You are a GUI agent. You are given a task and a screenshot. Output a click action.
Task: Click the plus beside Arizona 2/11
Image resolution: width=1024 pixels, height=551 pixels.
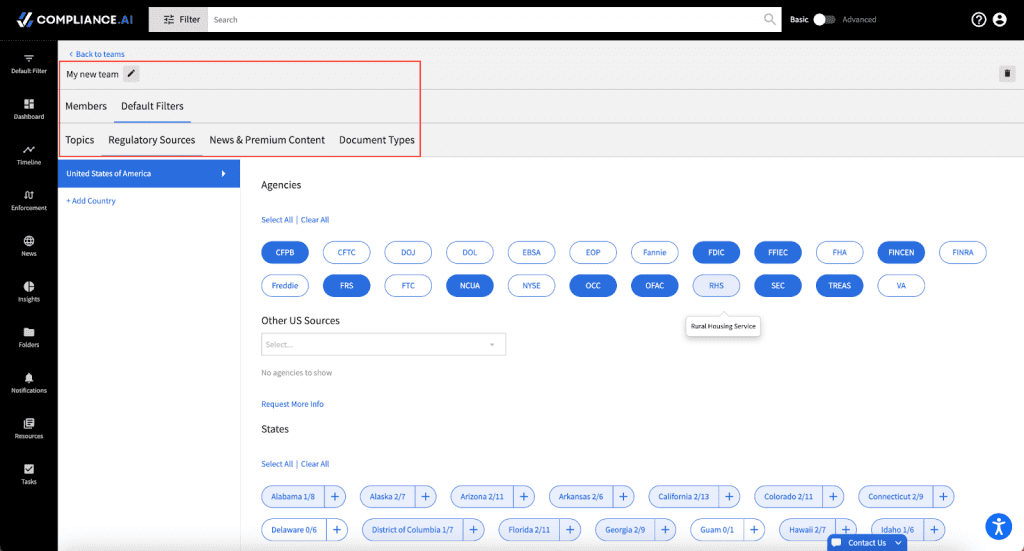[x=524, y=497]
